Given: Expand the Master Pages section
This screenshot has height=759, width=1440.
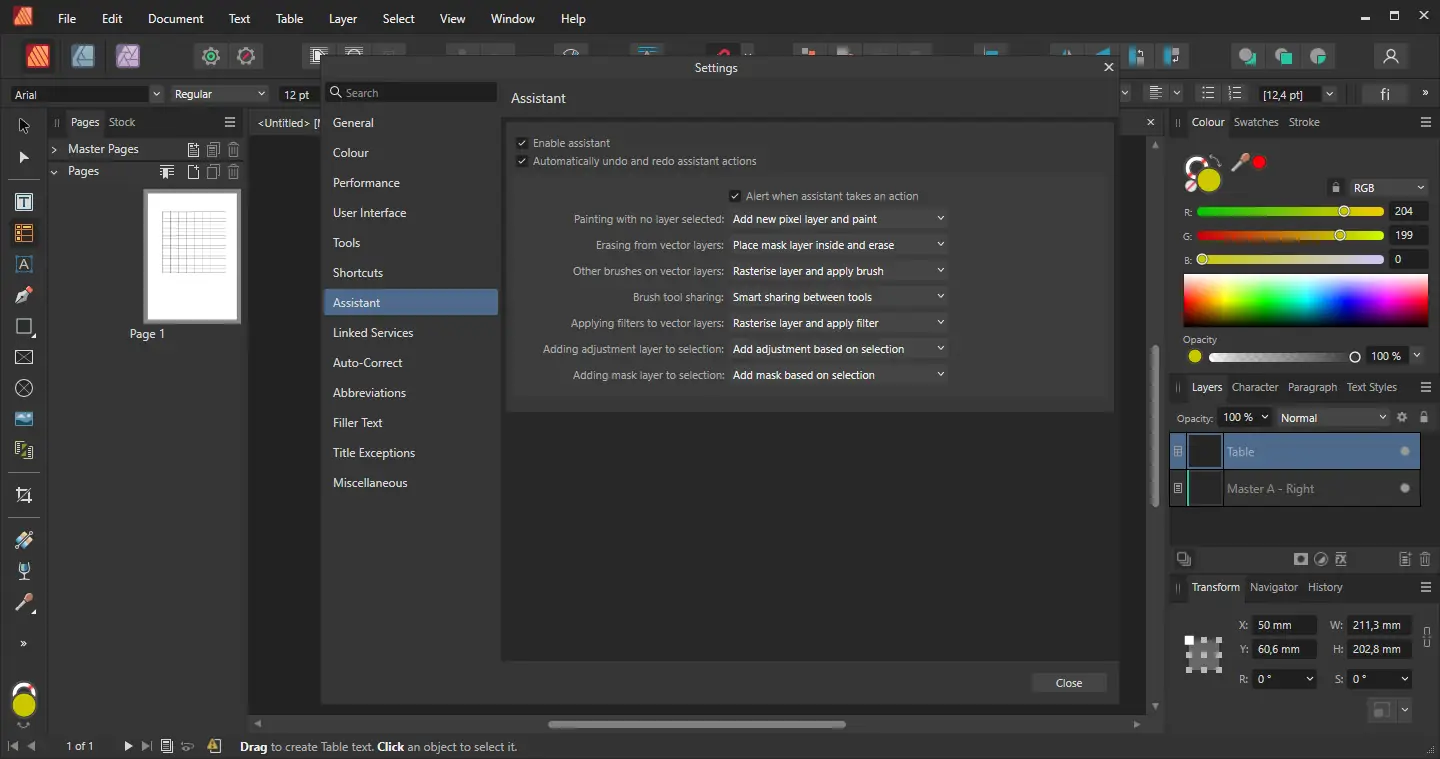Looking at the screenshot, I should pos(54,149).
